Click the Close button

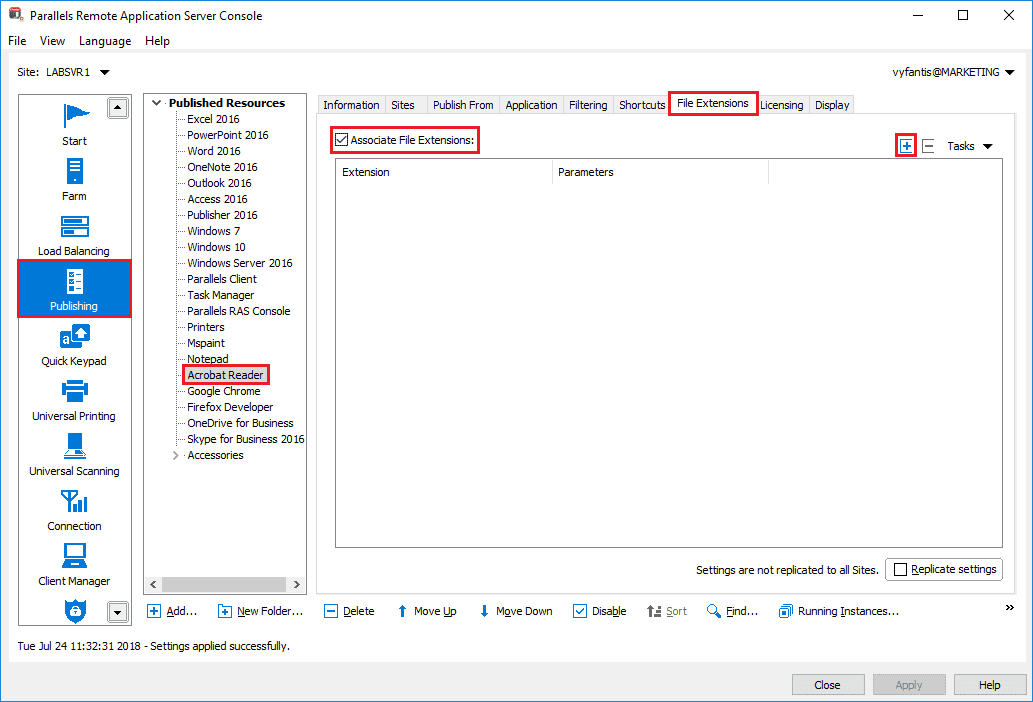pyautogui.click(x=827, y=685)
